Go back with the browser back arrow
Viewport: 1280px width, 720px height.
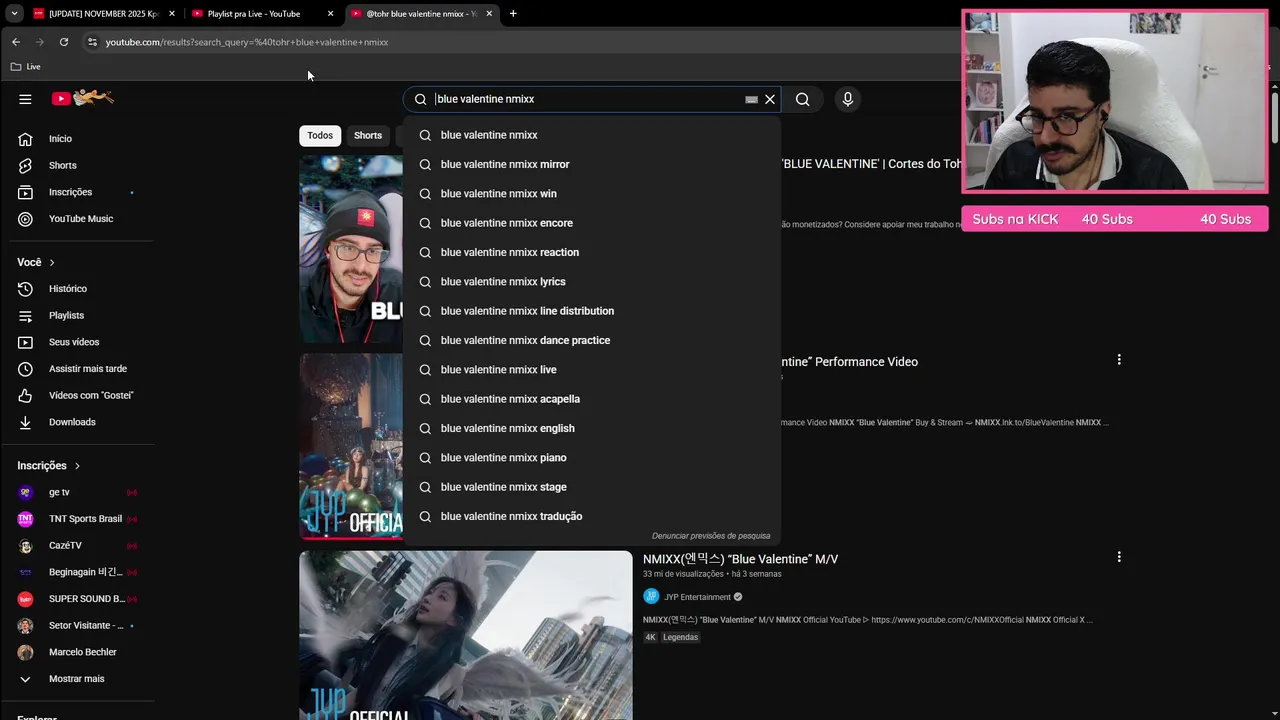[x=16, y=42]
